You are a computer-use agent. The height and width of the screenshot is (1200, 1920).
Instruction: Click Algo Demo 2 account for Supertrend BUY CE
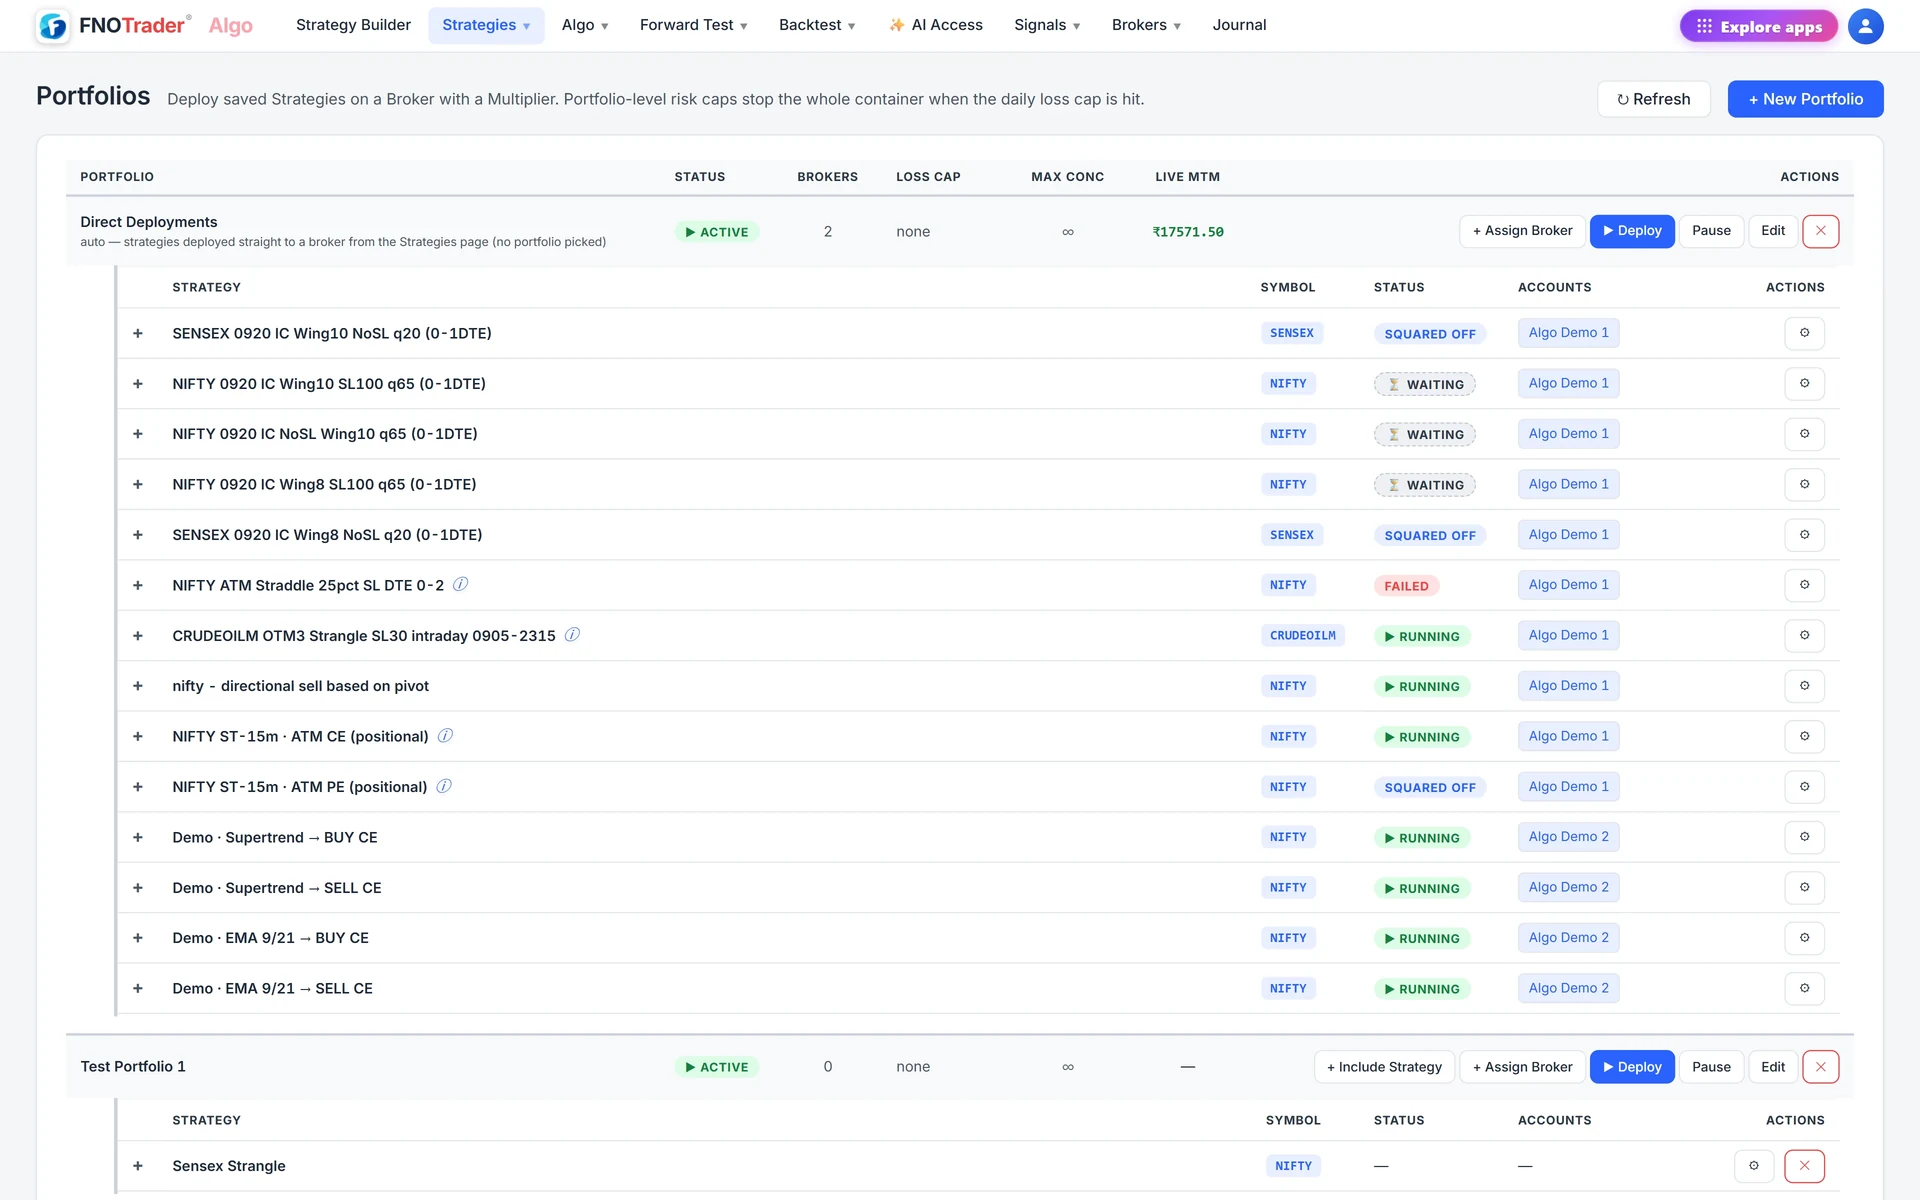click(x=1568, y=837)
